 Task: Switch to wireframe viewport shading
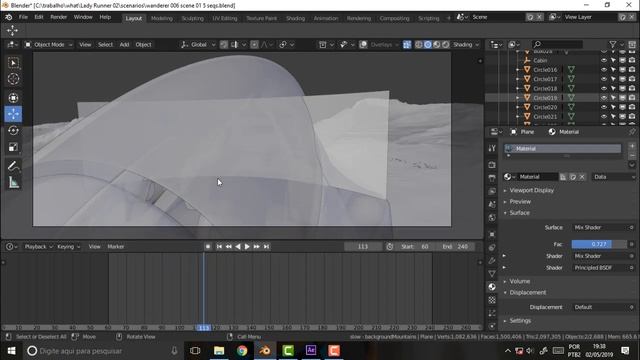tap(418, 44)
